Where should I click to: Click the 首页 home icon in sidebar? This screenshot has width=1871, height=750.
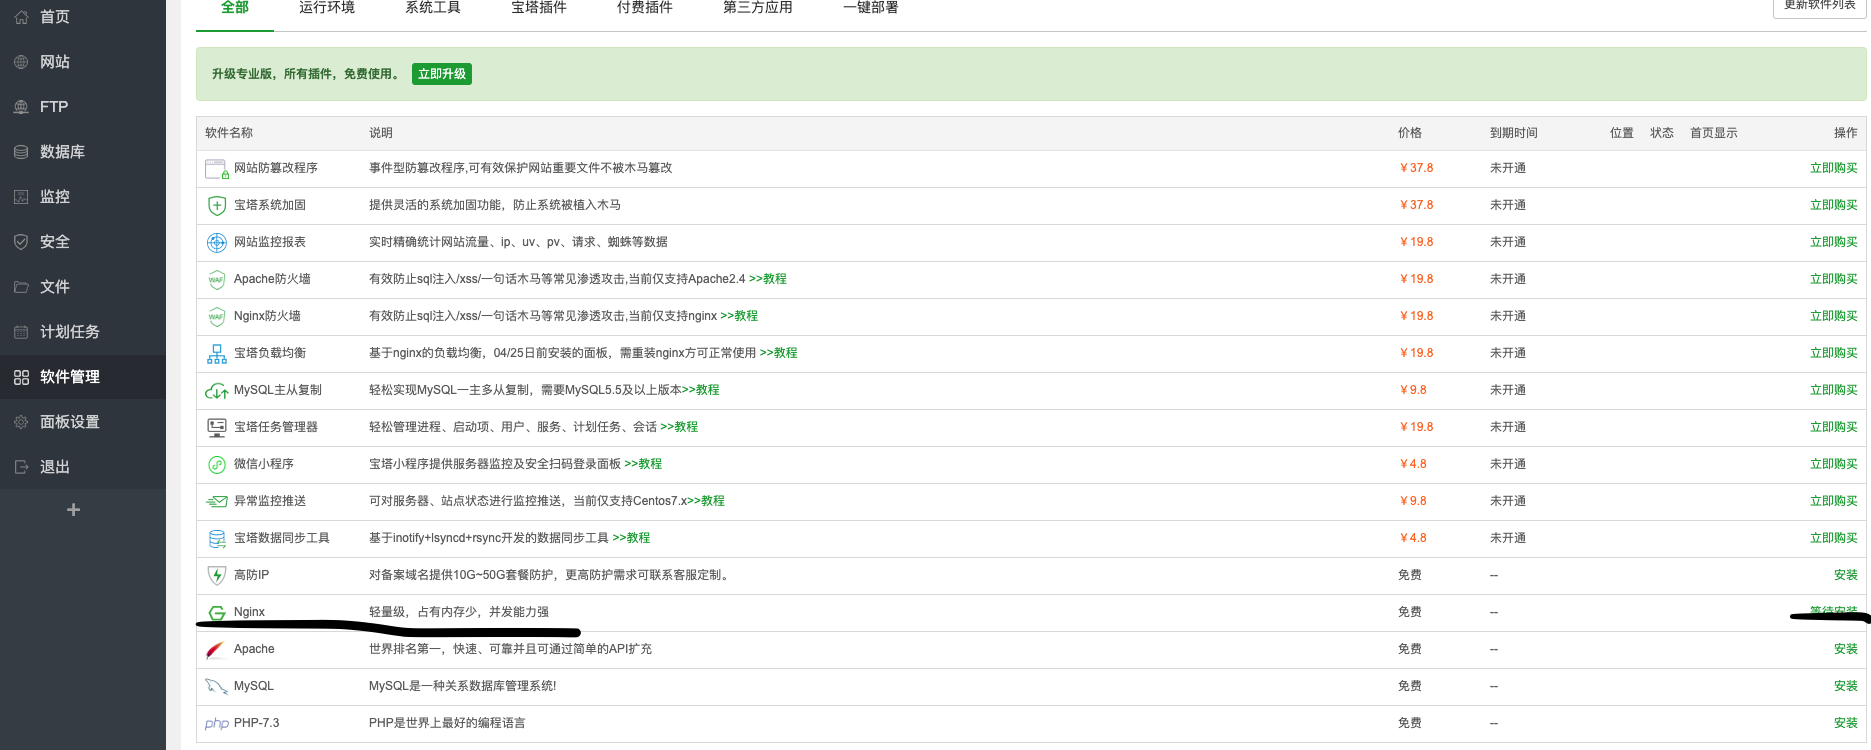(x=21, y=17)
